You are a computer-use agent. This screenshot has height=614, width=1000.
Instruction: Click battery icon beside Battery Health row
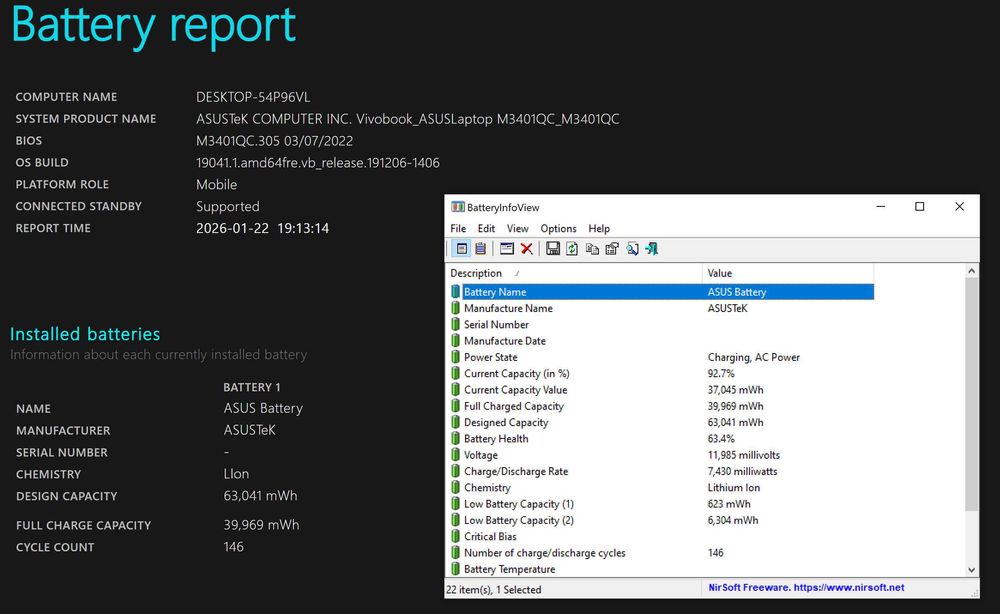(455, 439)
